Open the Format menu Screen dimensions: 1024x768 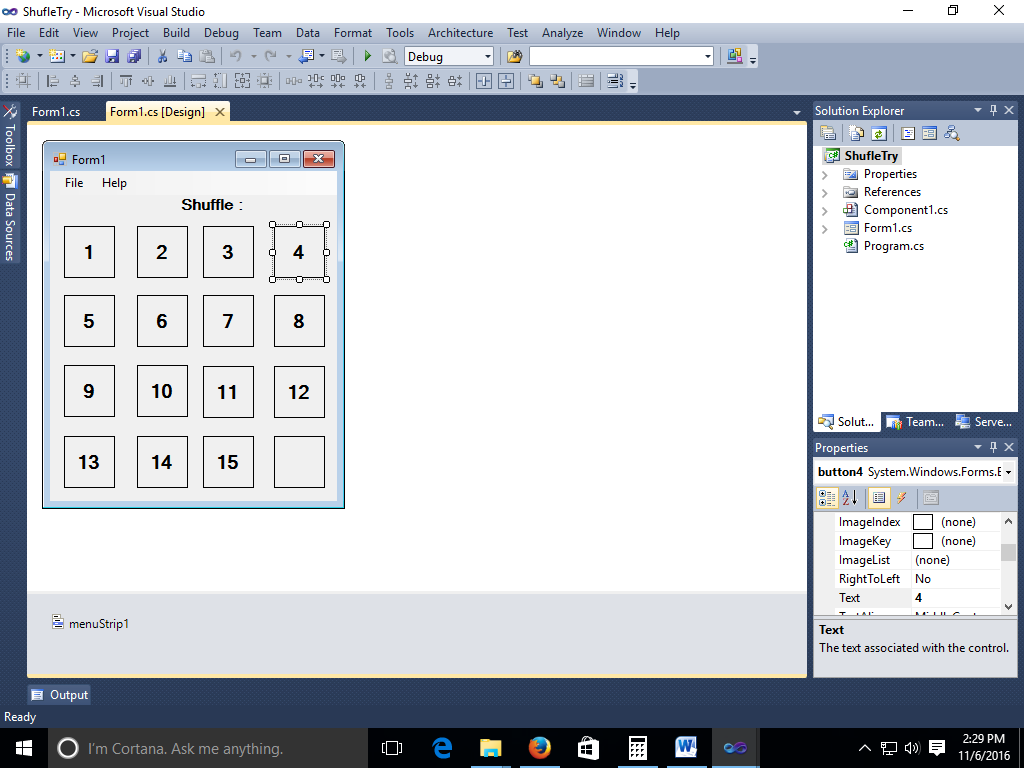coord(353,33)
